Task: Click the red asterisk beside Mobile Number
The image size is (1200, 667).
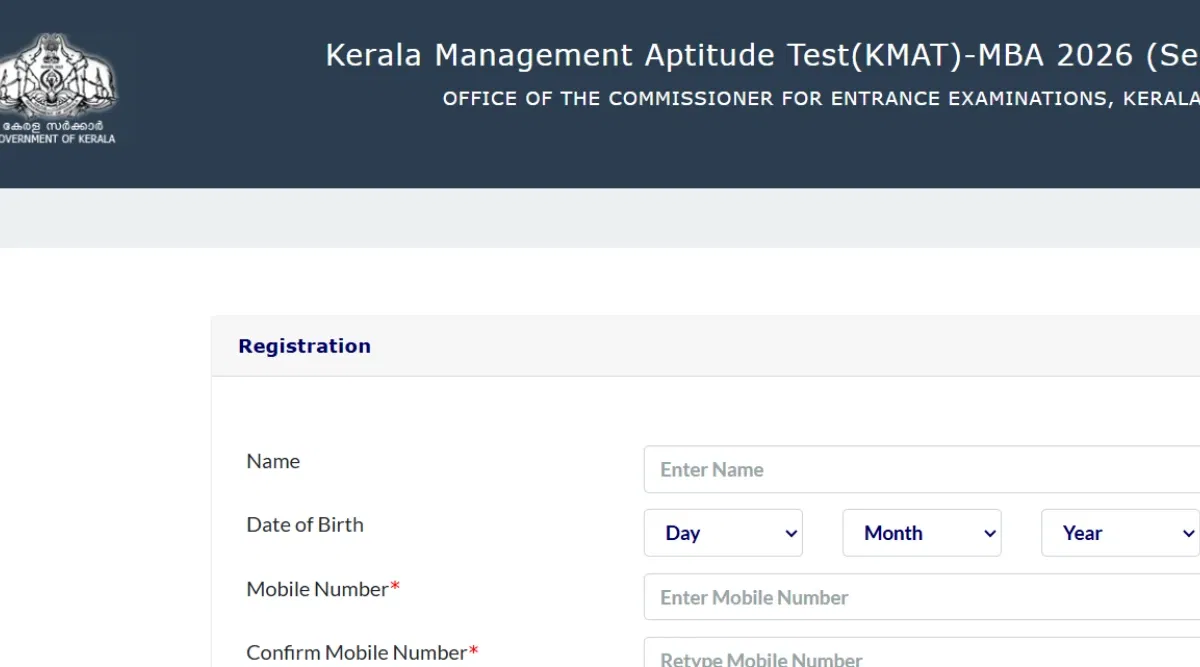Action: coord(394,583)
